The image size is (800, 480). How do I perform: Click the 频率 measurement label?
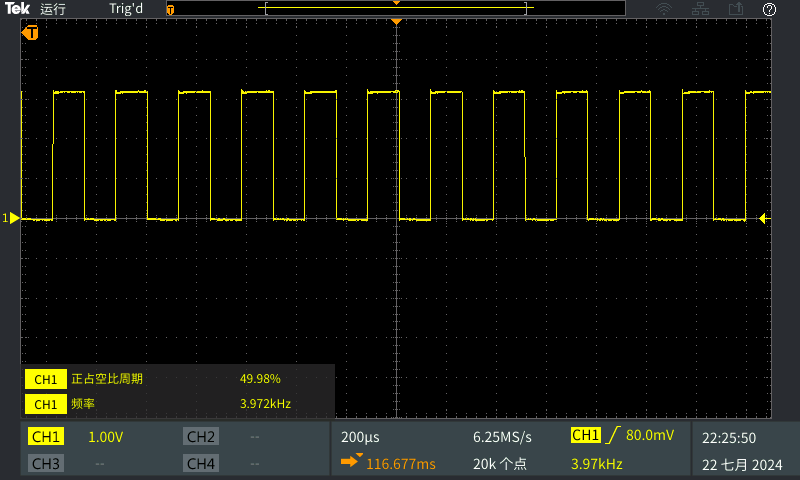[x=83, y=404]
